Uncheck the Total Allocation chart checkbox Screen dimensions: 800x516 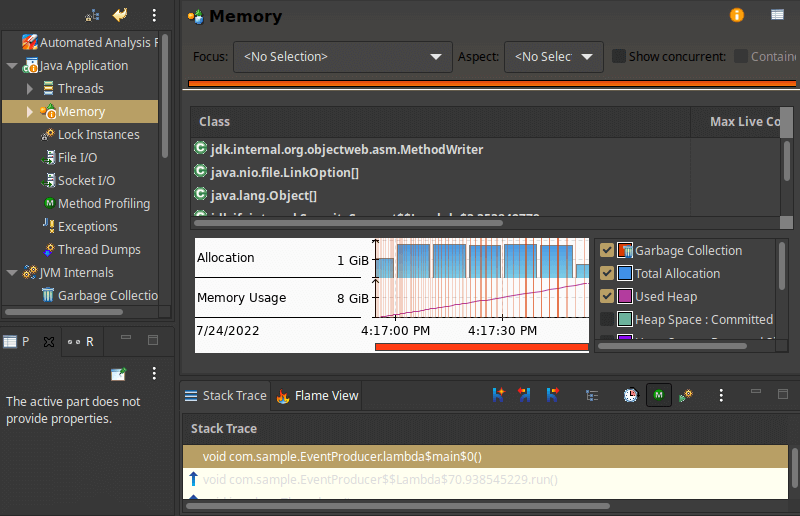[607, 273]
